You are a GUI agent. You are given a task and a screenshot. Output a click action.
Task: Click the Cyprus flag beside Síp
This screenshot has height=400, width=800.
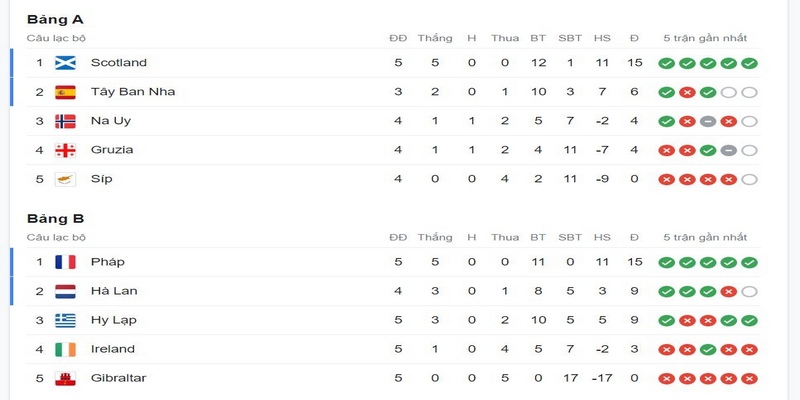65,179
